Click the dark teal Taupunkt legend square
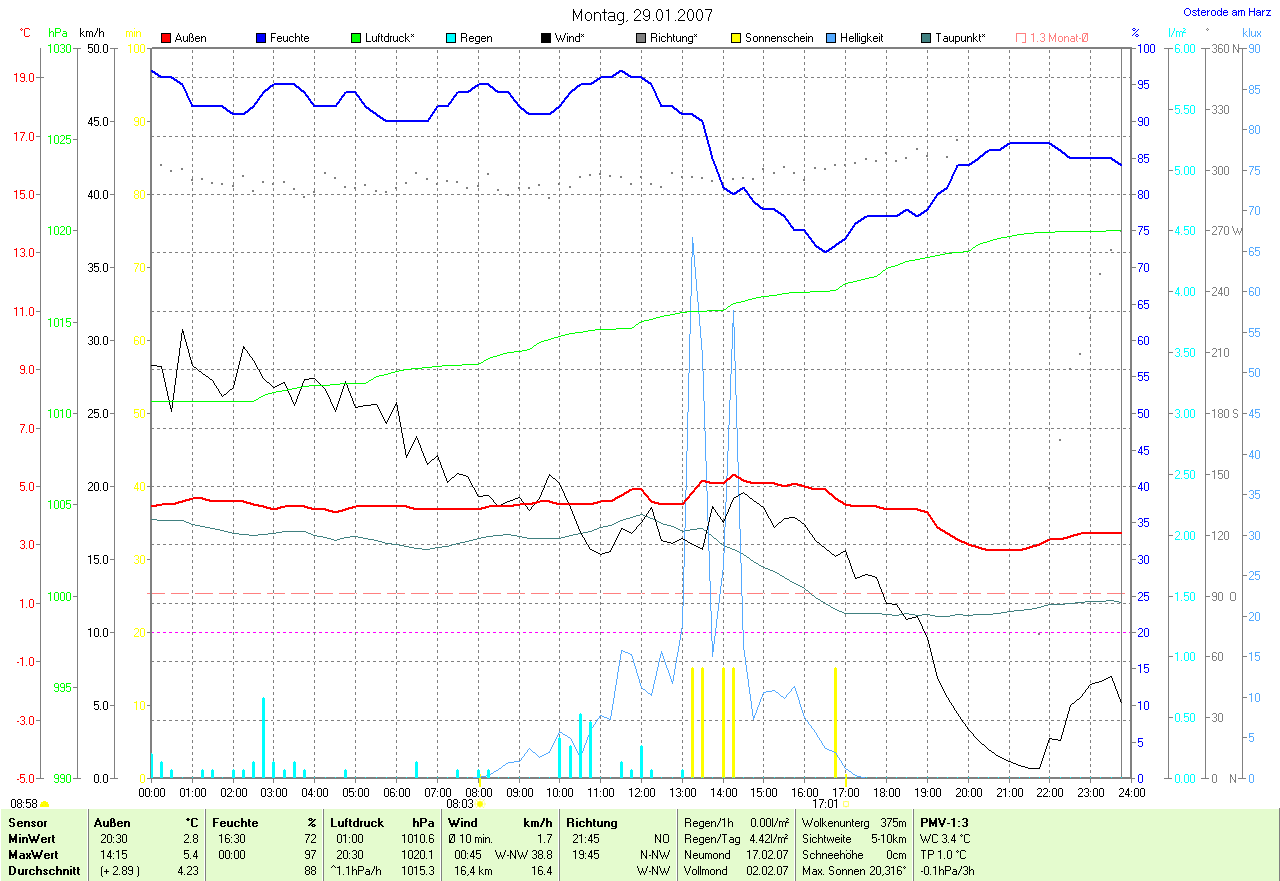 [x=926, y=38]
